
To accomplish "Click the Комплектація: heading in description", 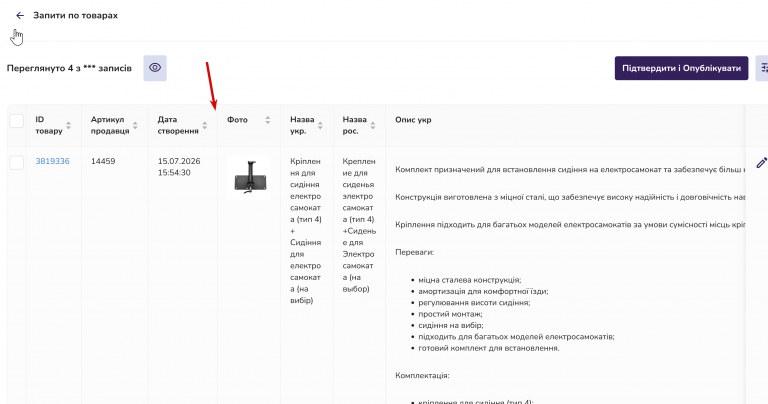I will click(422, 376).
